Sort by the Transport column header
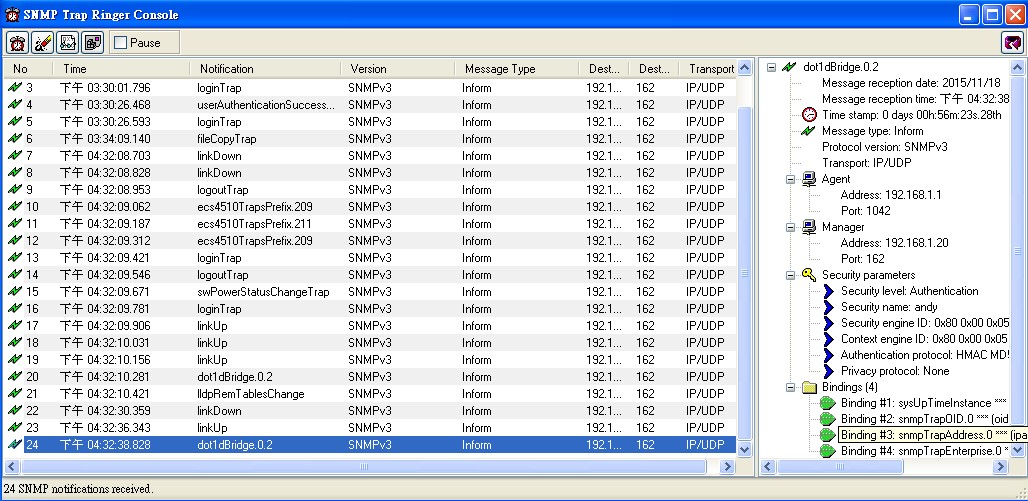 (x=707, y=69)
